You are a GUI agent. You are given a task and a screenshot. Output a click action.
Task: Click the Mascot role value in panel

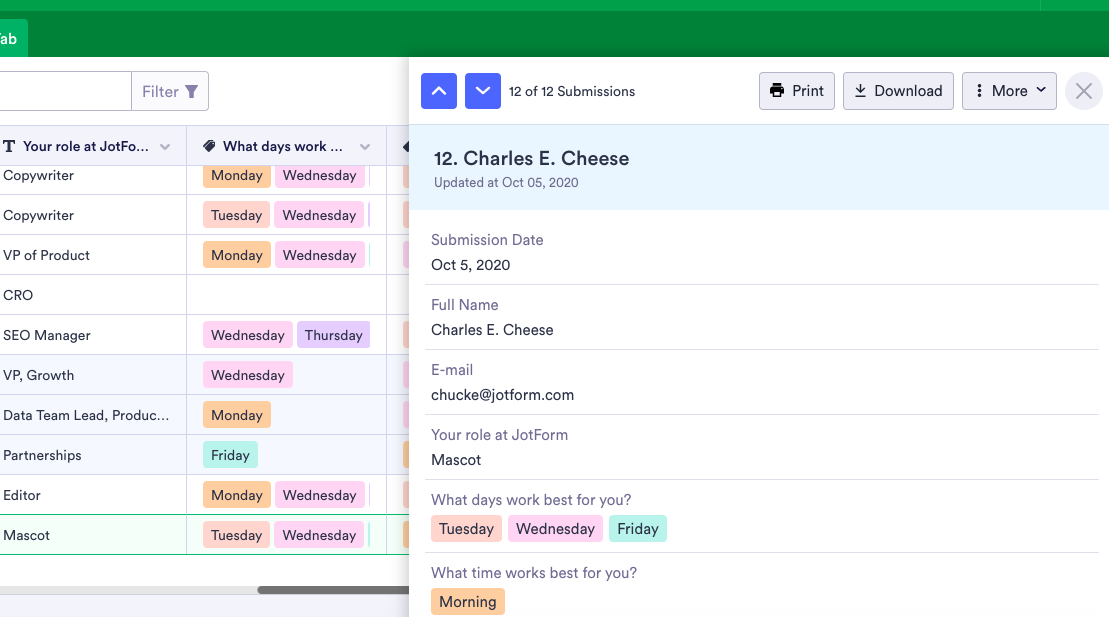click(x=455, y=460)
